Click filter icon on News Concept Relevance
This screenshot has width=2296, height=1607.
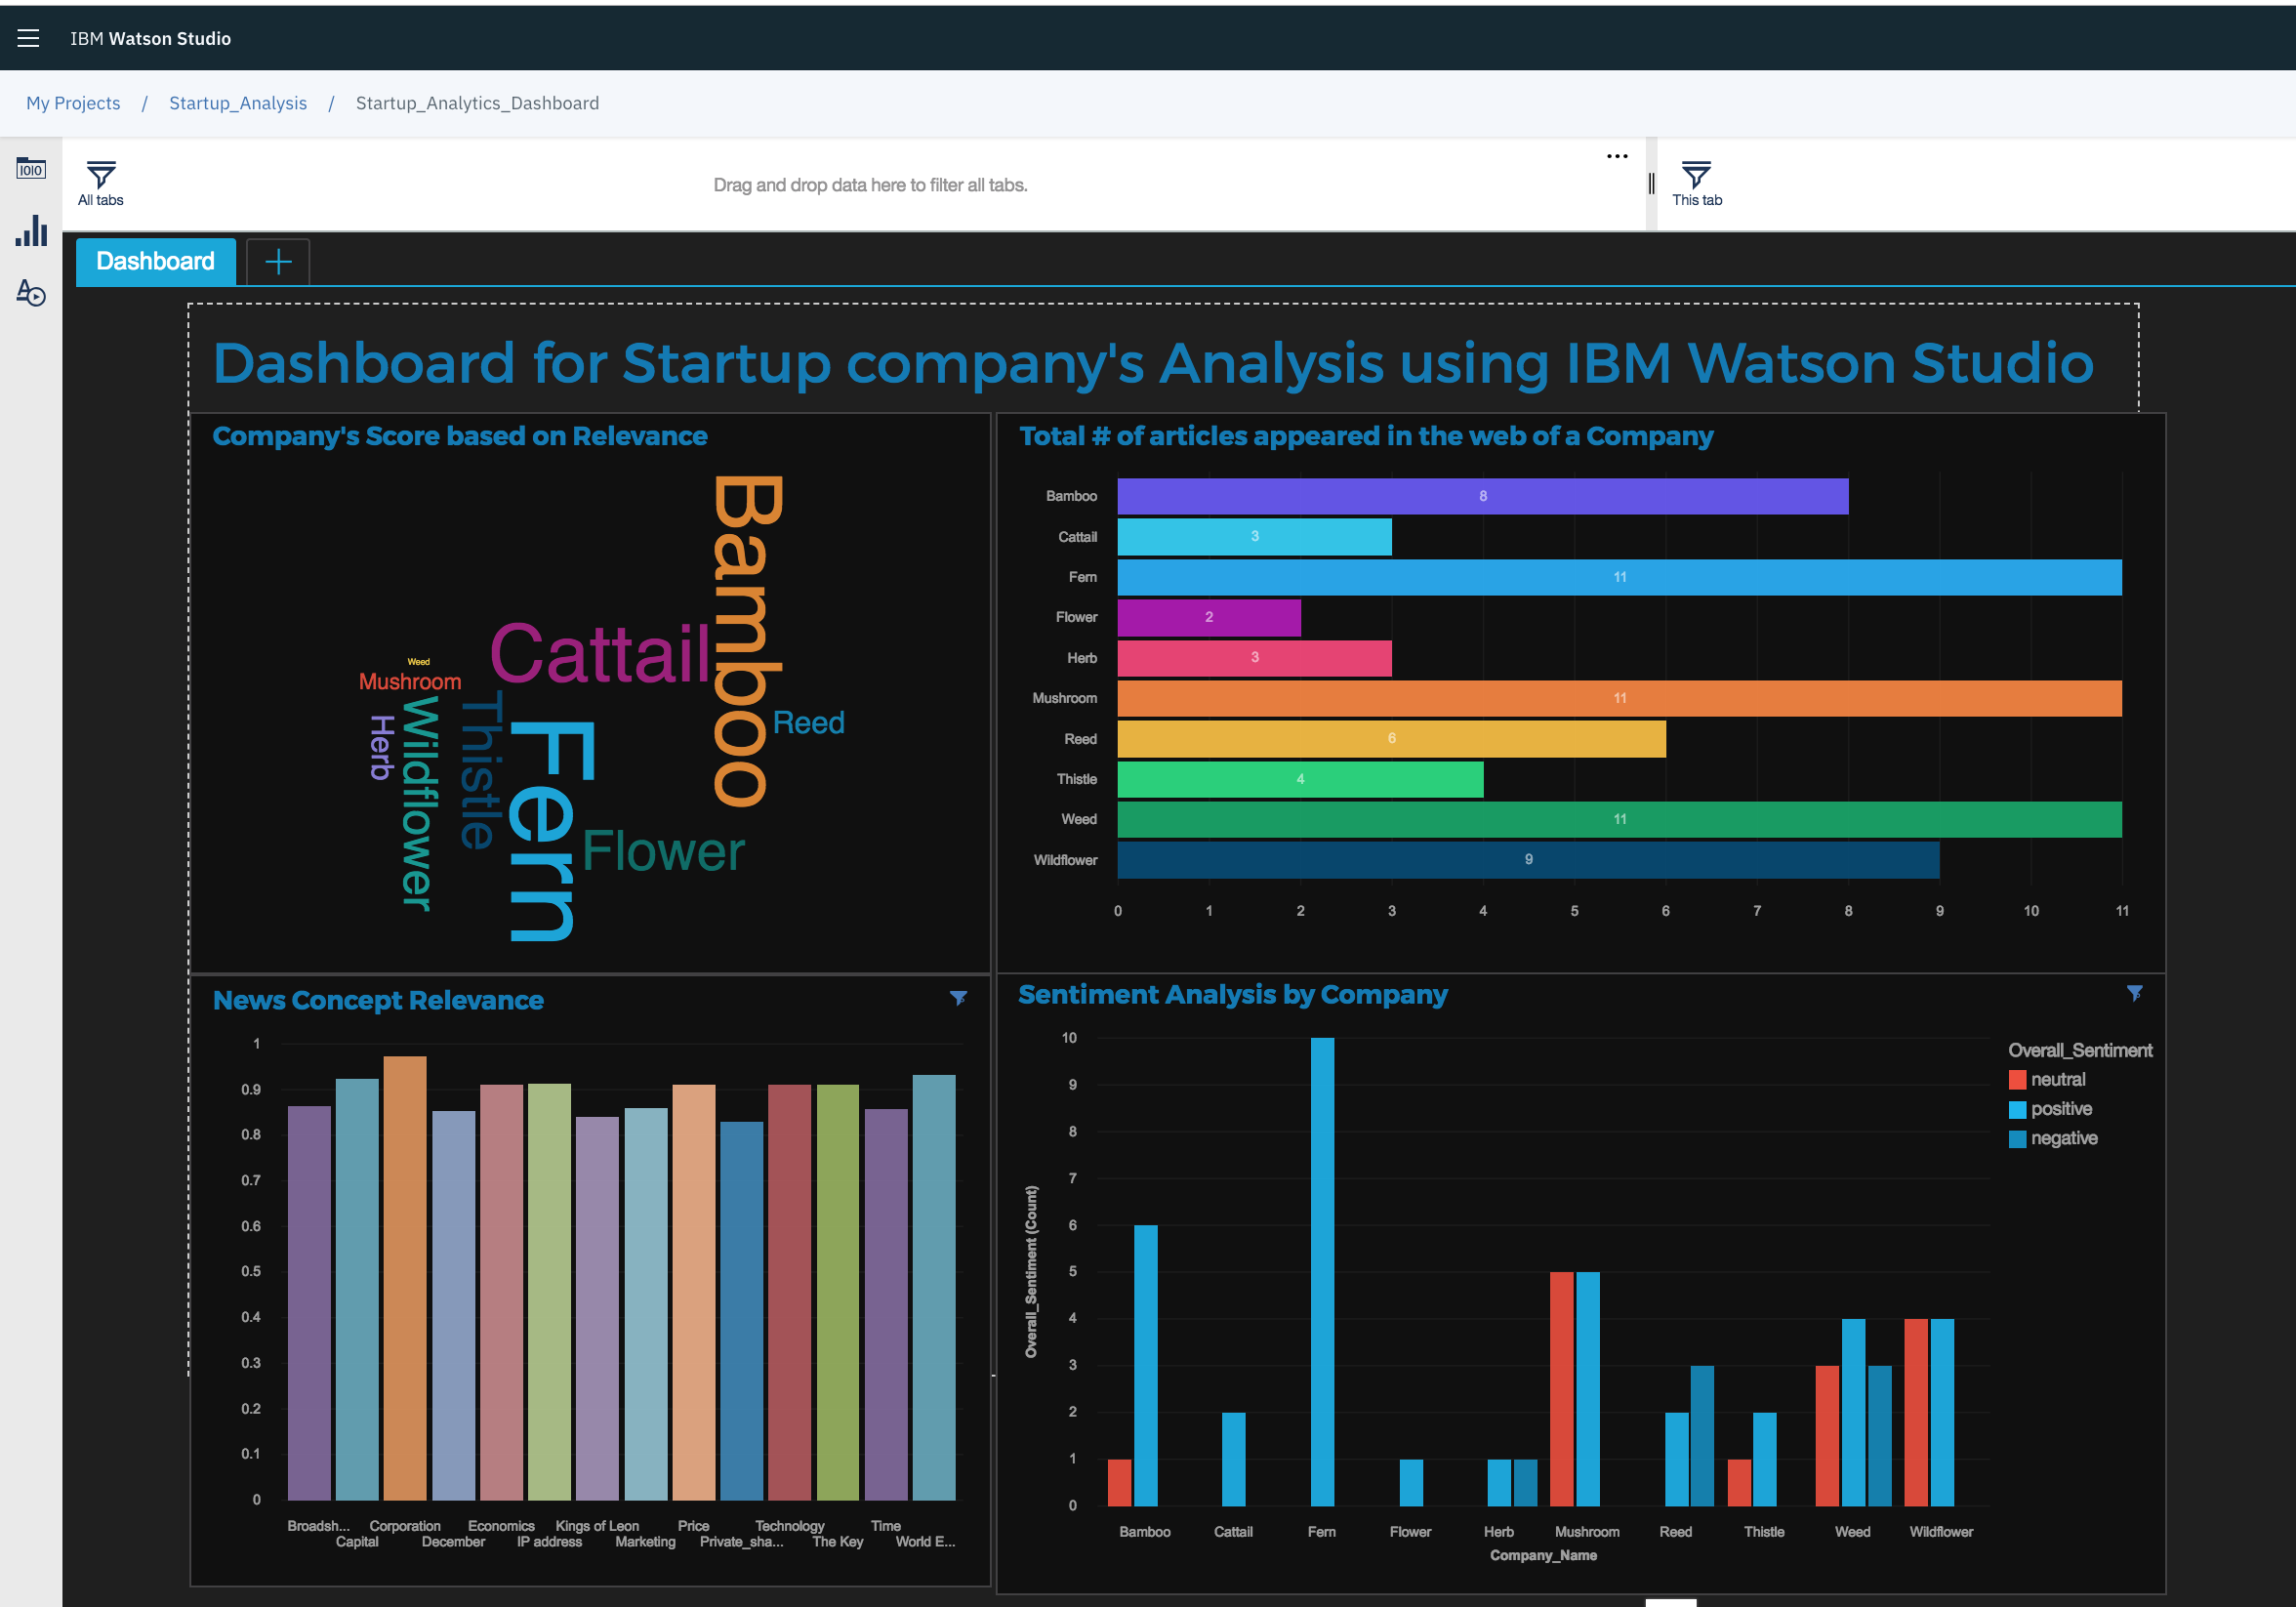(958, 998)
